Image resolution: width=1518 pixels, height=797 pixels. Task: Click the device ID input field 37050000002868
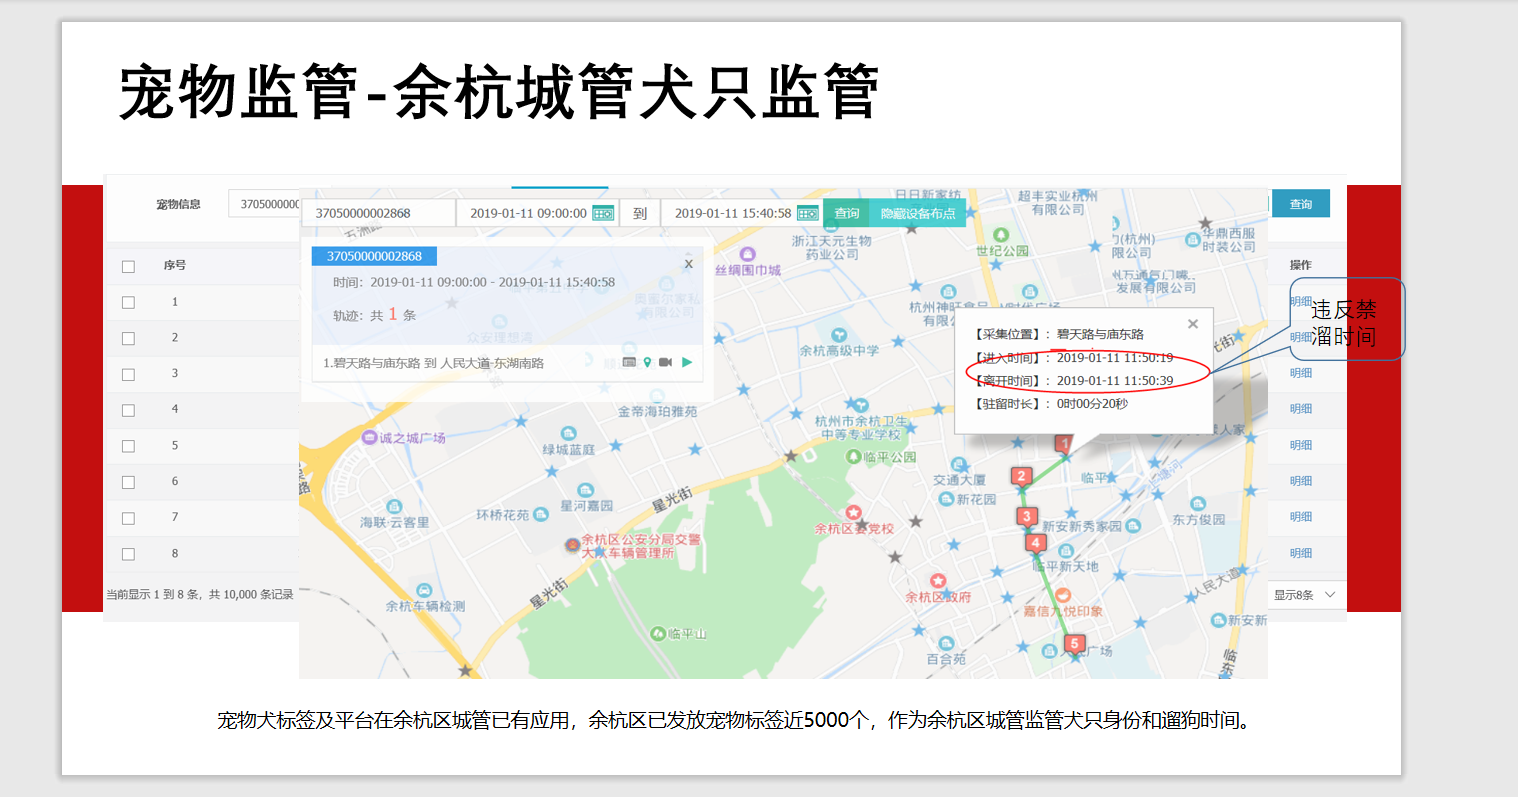click(379, 212)
